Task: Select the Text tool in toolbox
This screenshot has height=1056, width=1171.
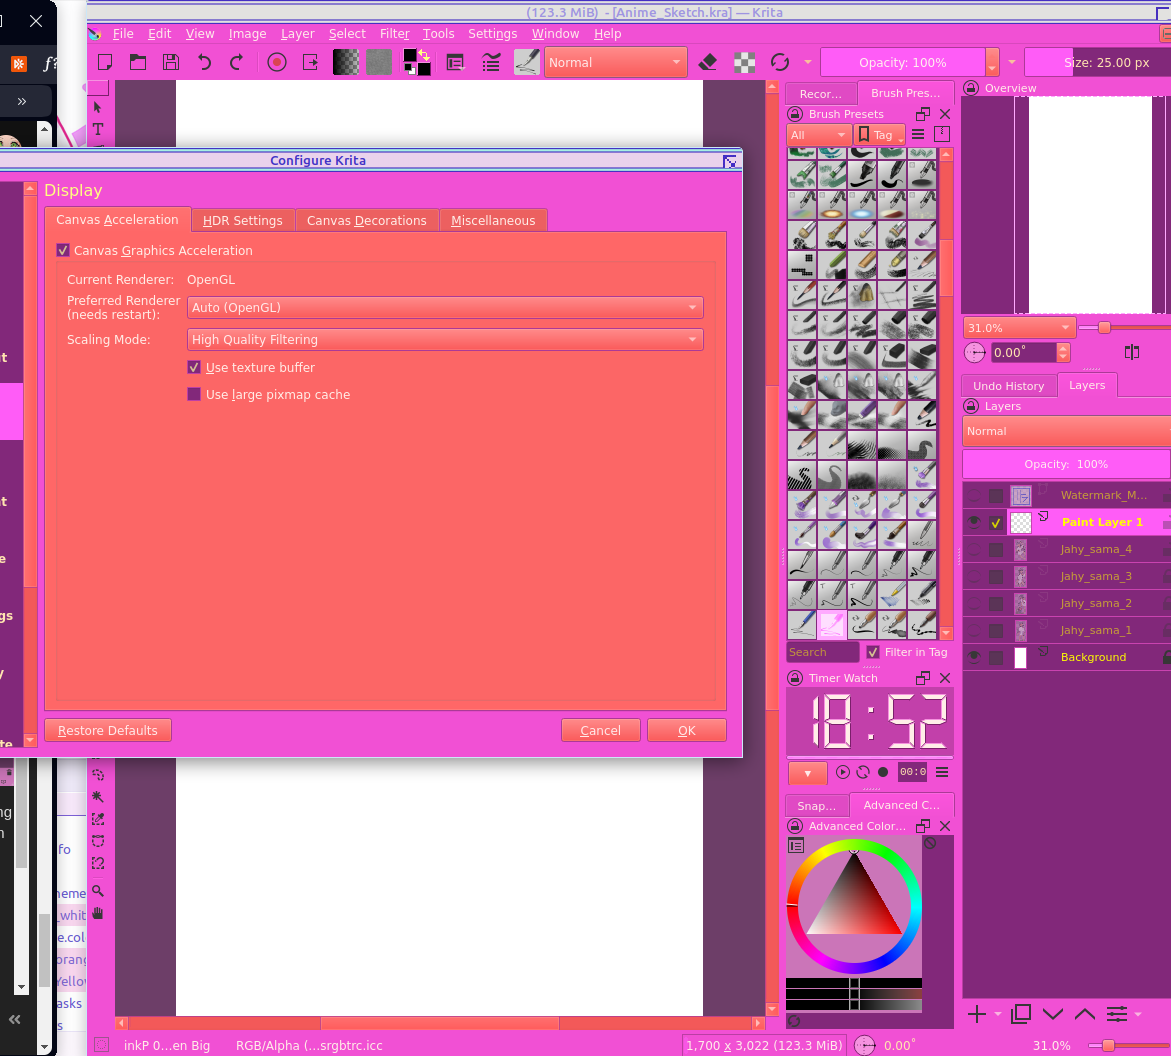Action: [x=98, y=129]
